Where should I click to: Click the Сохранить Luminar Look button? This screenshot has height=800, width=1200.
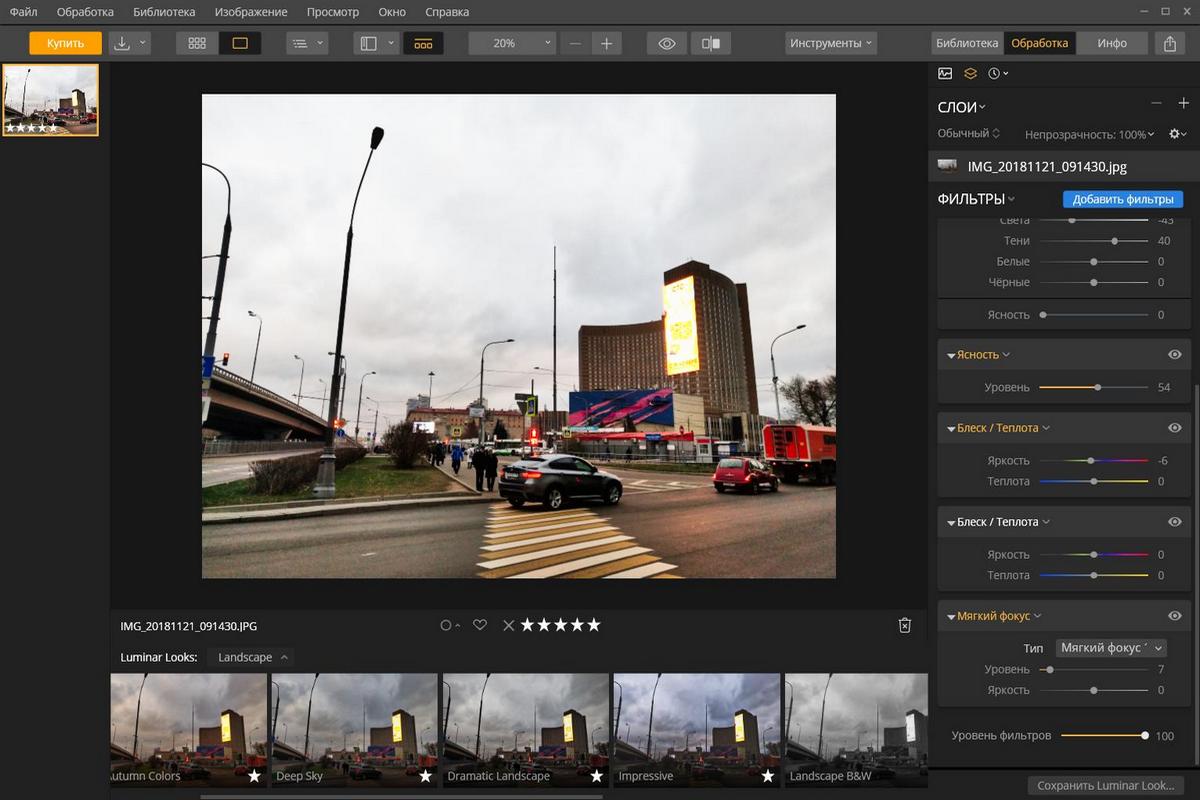click(1105, 785)
